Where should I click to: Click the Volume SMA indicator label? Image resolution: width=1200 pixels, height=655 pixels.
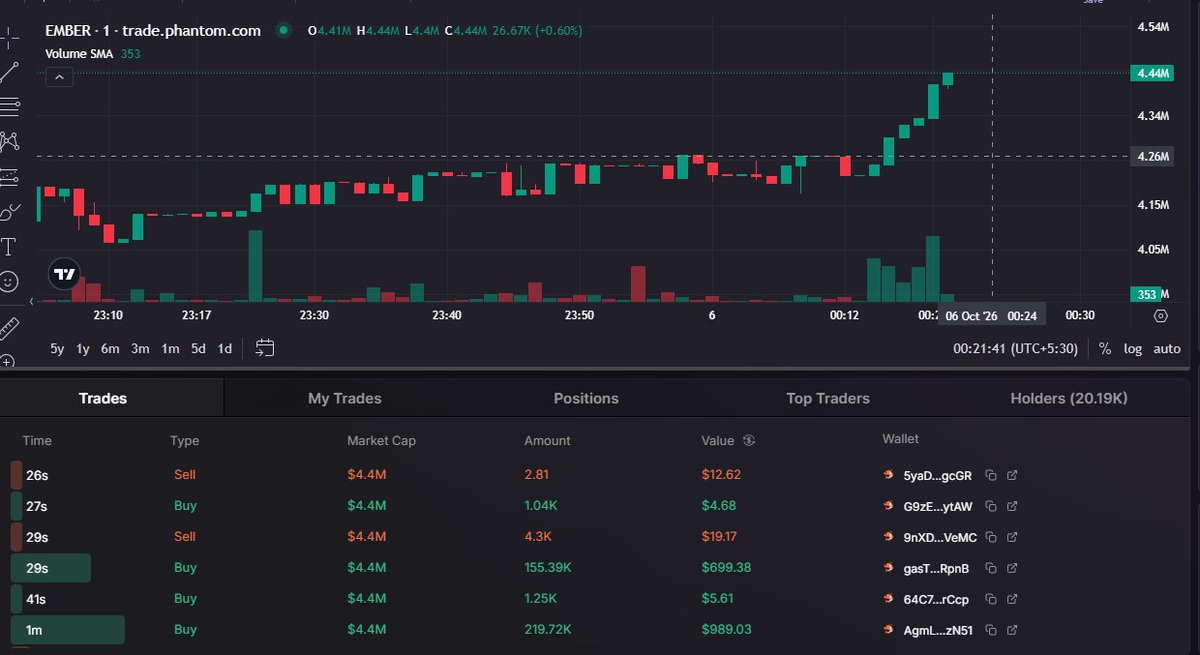80,54
